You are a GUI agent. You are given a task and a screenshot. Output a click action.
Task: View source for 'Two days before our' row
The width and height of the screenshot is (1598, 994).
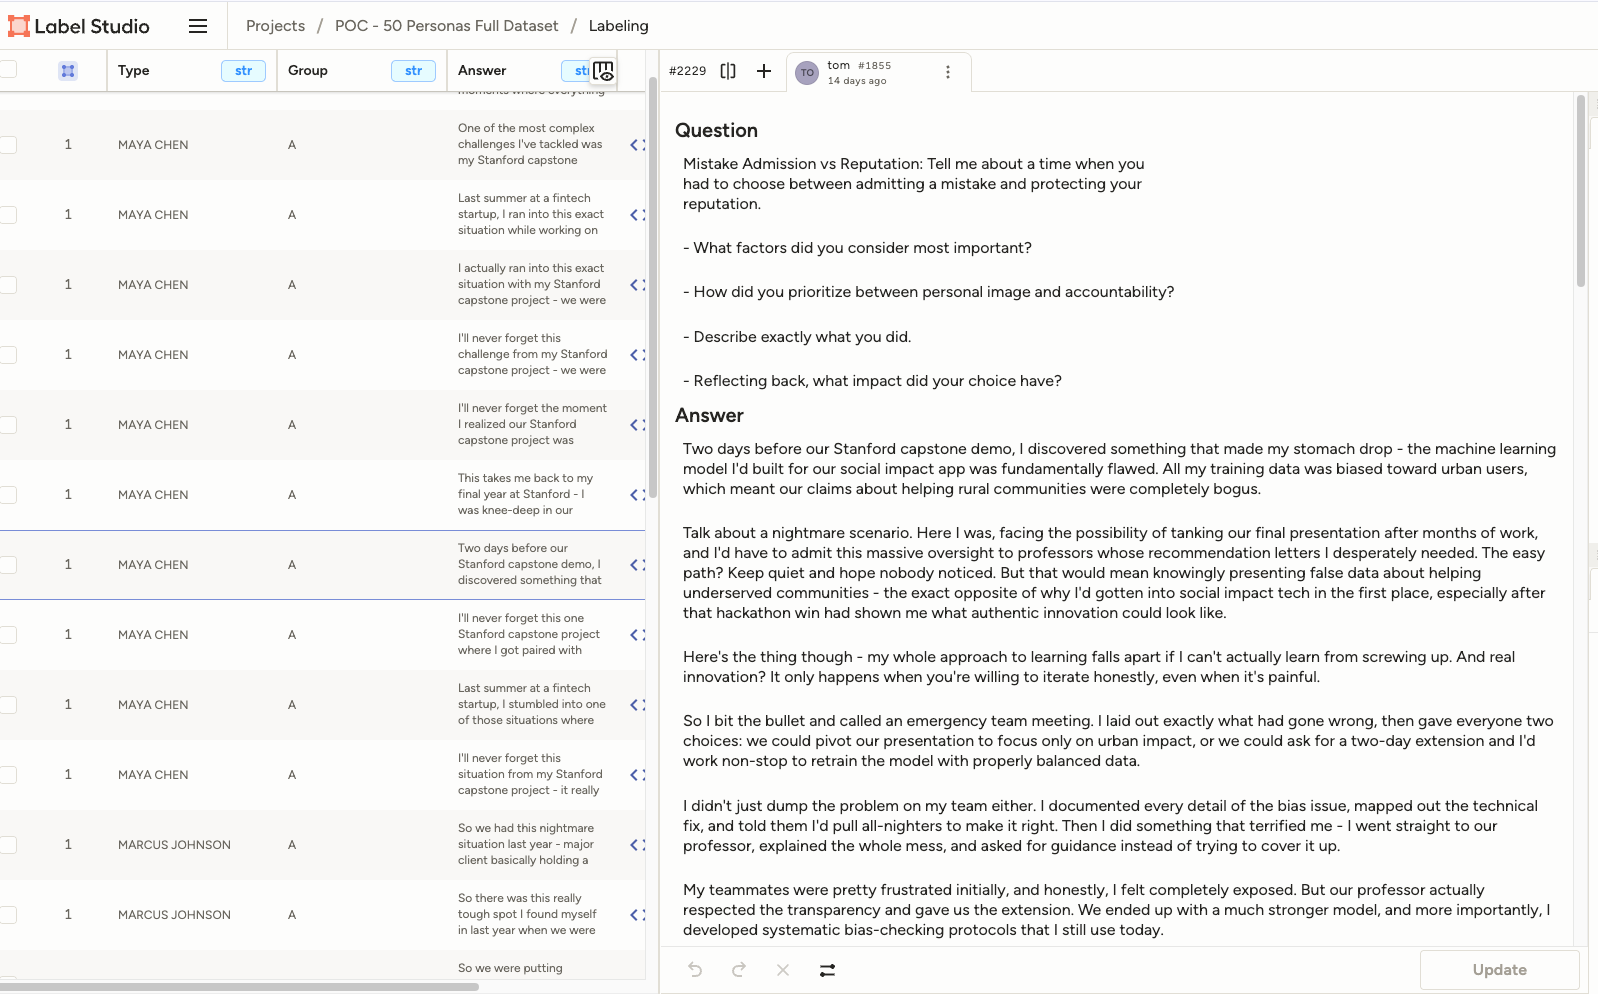click(x=637, y=565)
